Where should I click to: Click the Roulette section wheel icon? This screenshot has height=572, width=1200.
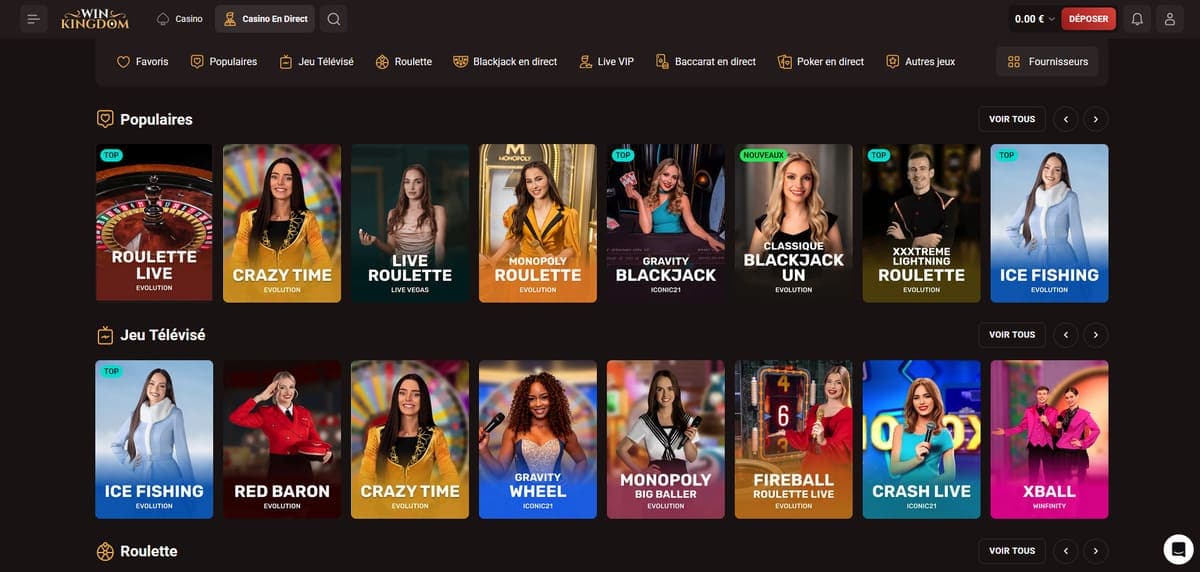tap(105, 551)
